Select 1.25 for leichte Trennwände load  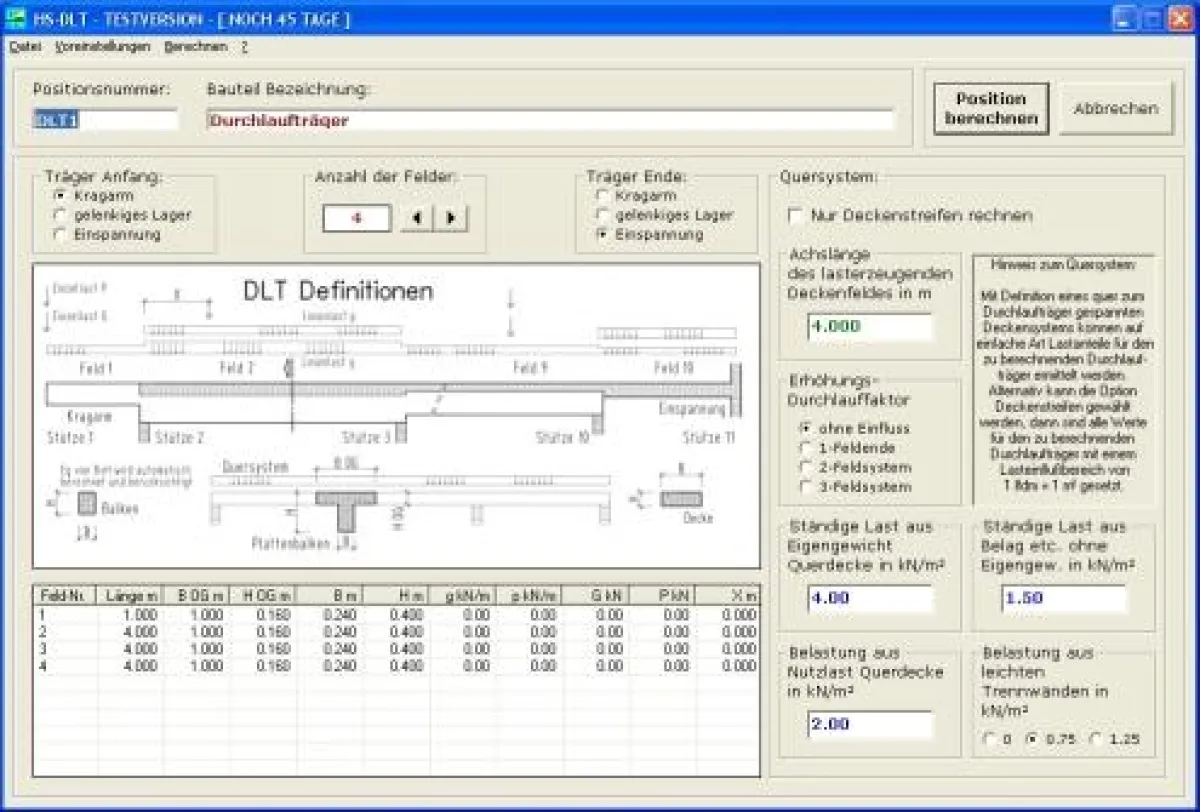click(1095, 740)
